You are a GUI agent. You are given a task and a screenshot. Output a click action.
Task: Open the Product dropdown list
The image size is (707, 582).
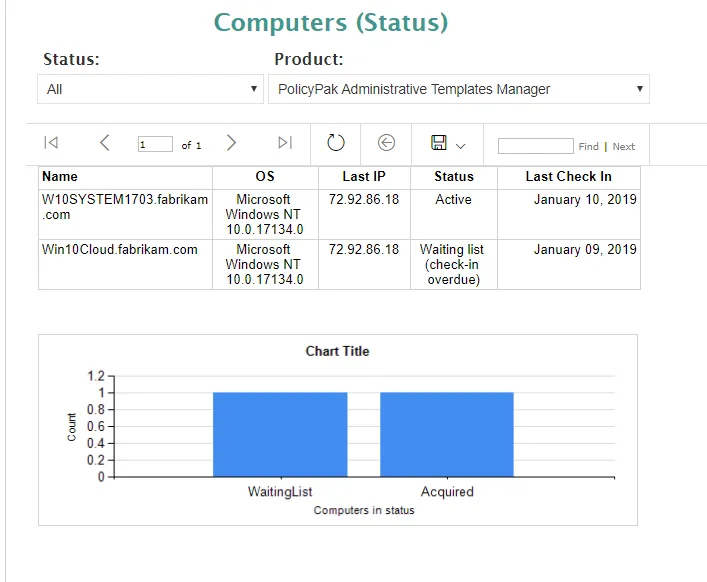click(459, 89)
